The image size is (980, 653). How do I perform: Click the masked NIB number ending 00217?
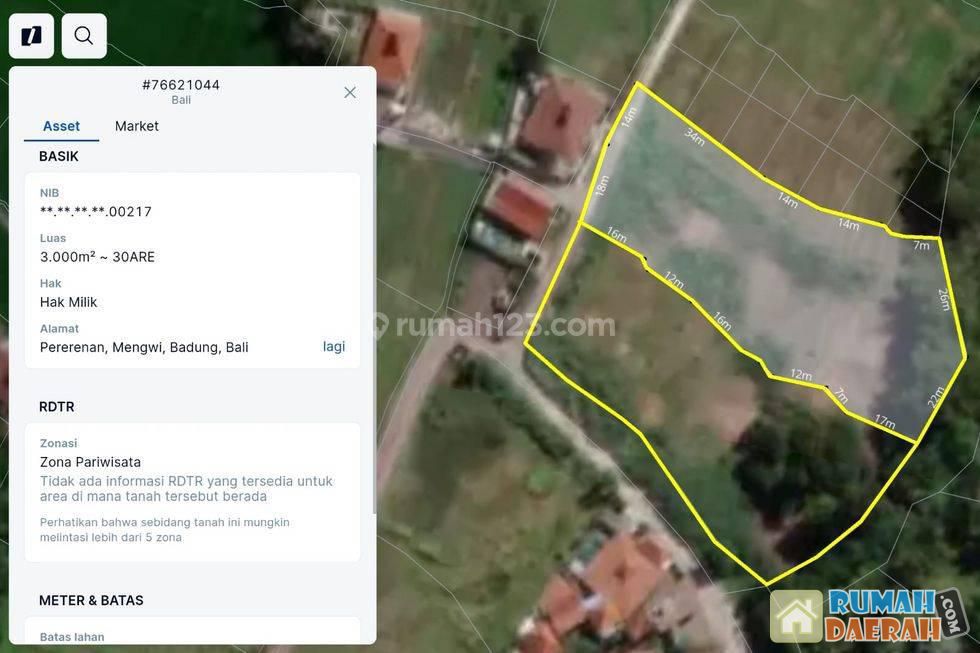pos(96,211)
